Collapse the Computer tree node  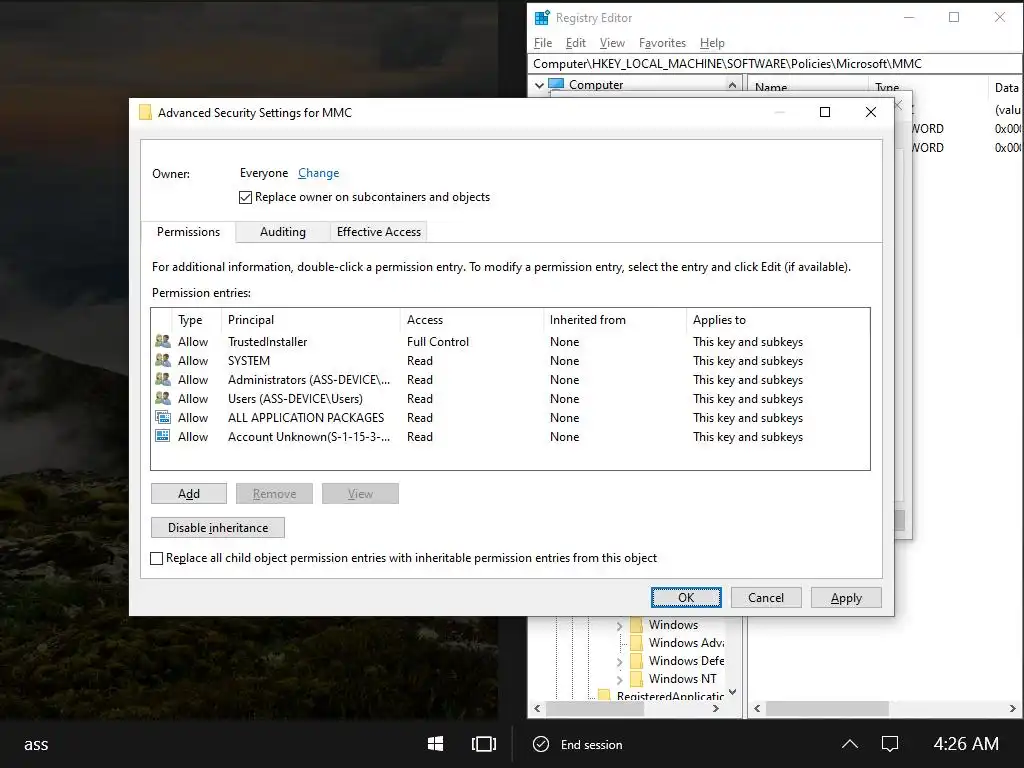(539, 85)
